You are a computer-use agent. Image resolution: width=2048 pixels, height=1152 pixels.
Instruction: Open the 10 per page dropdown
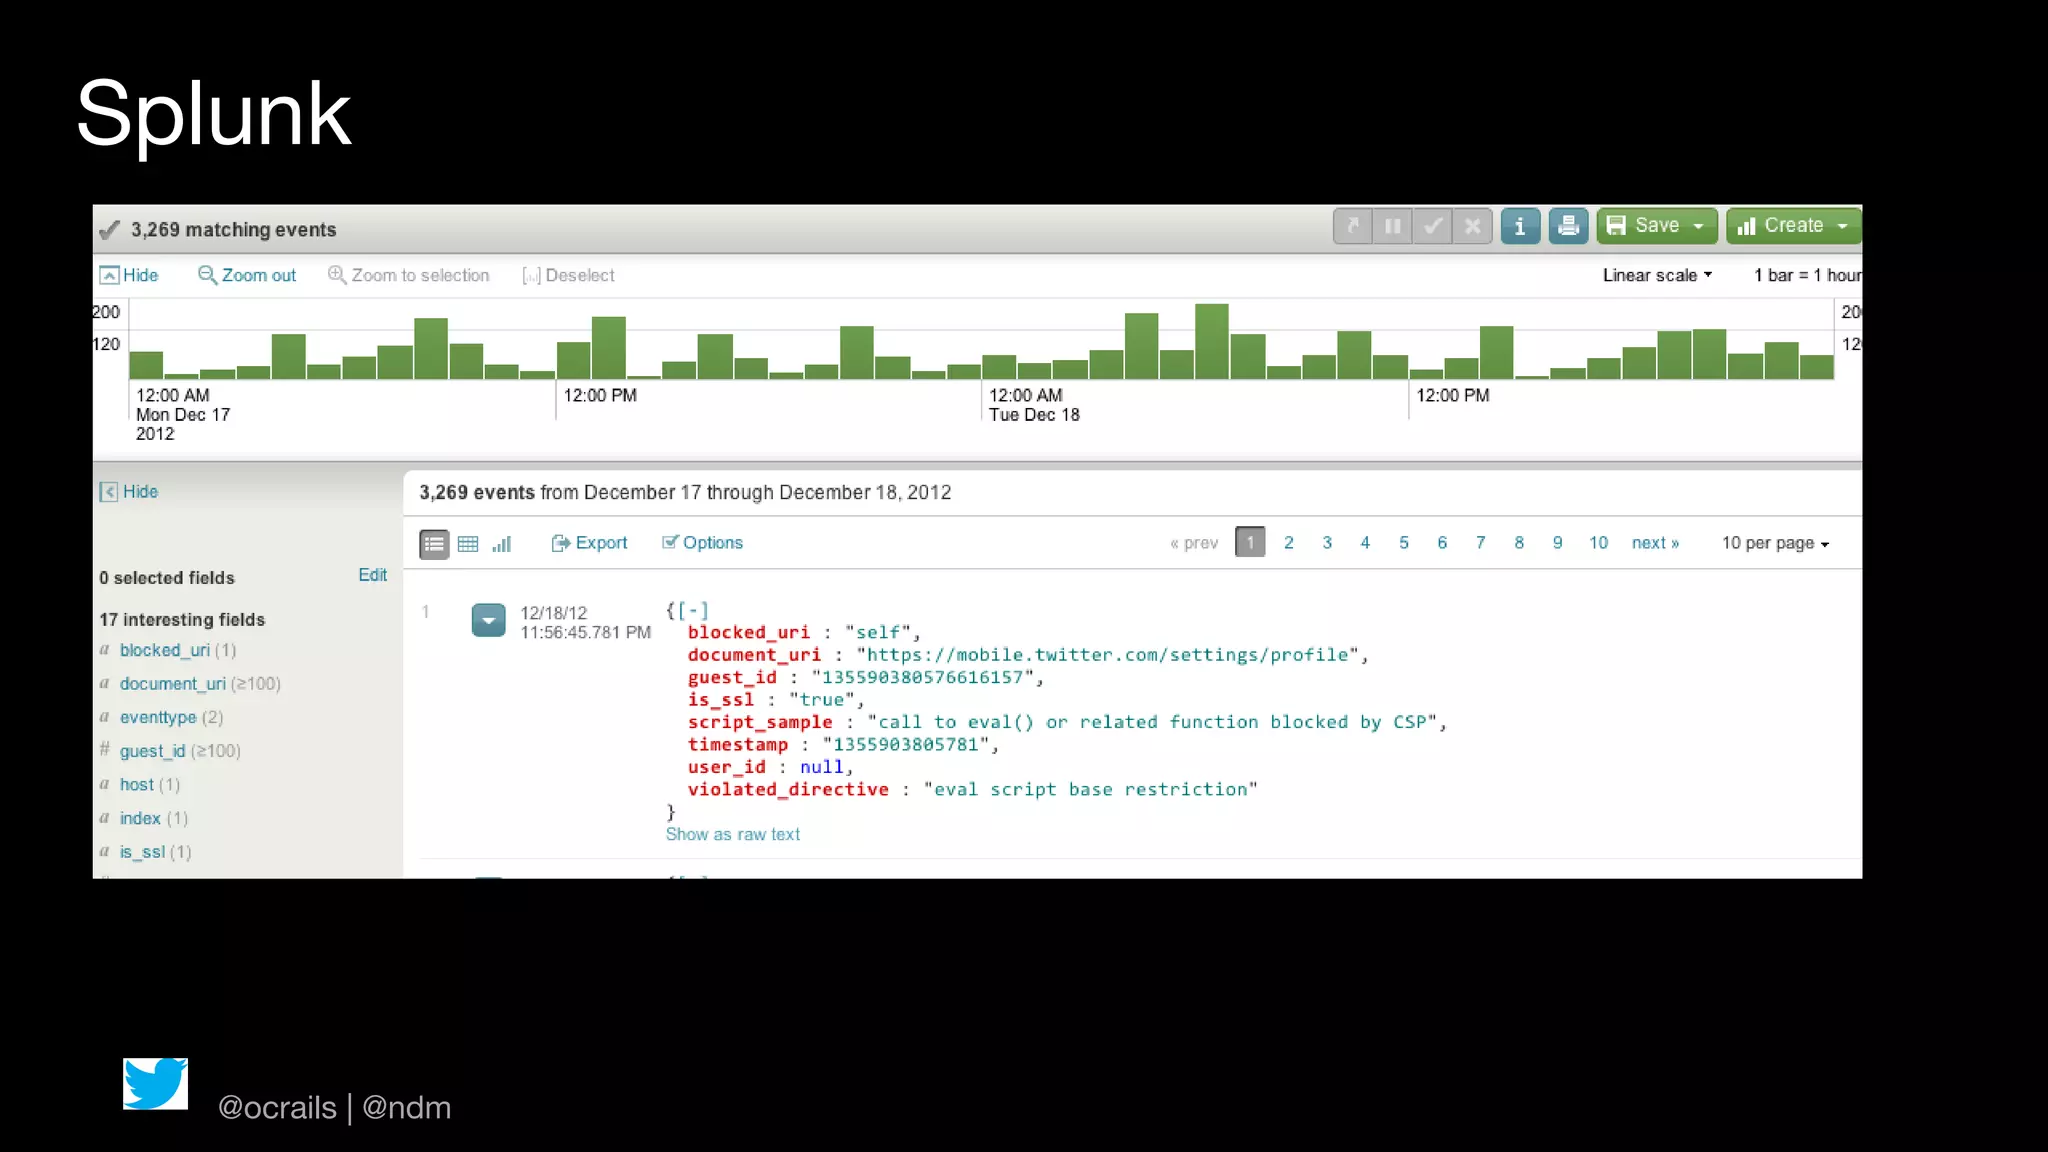click(1775, 543)
